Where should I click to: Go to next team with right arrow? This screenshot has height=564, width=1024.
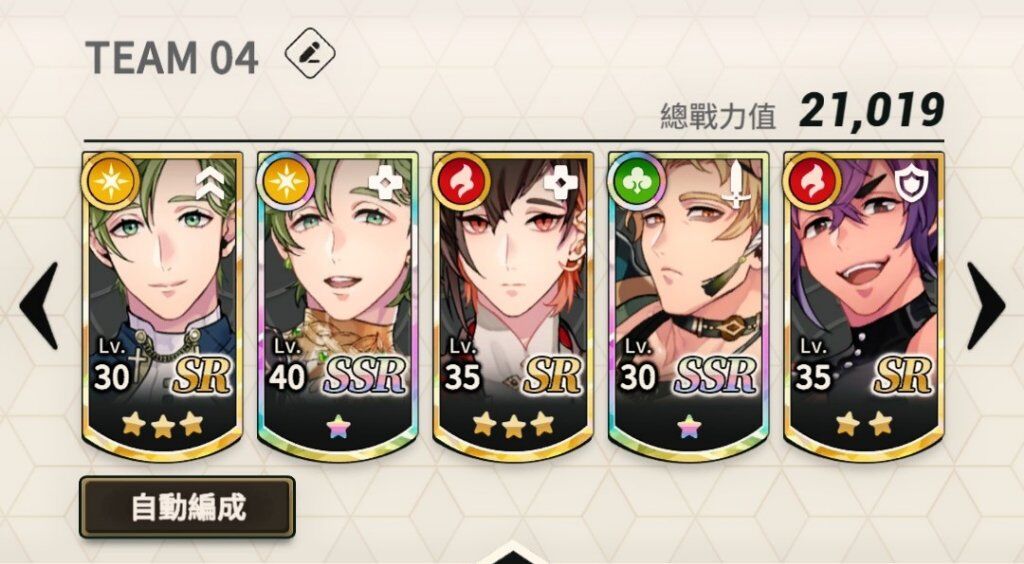985,306
